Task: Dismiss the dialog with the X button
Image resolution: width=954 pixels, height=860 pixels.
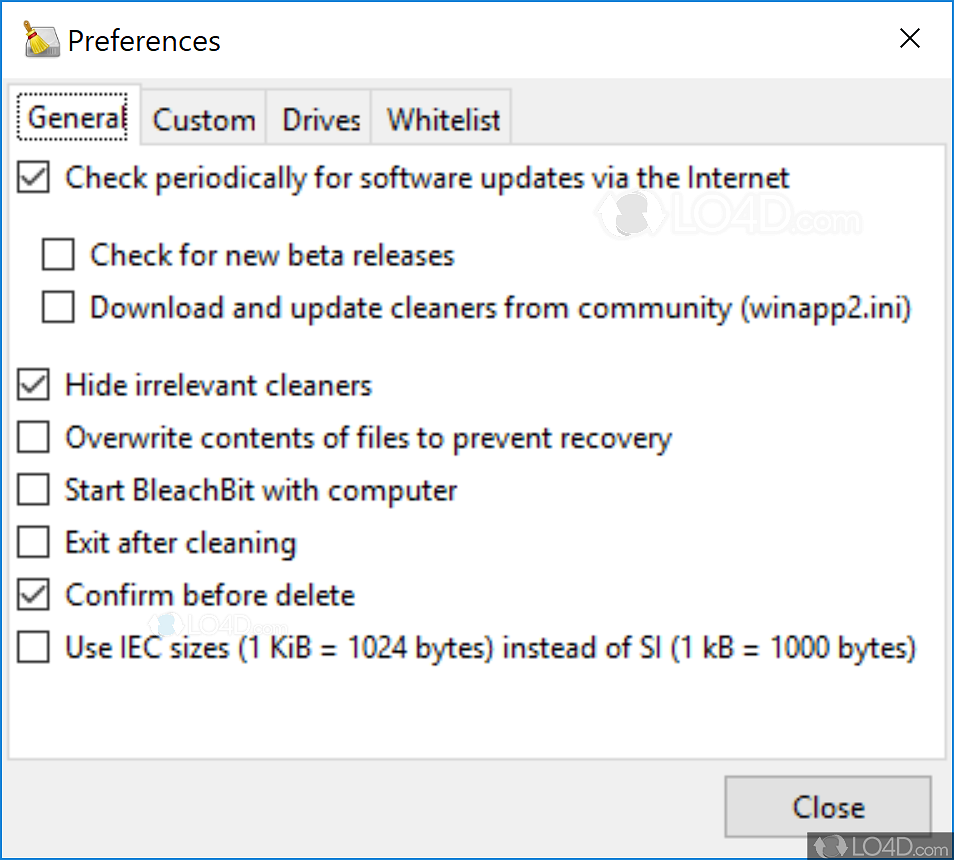Action: [x=909, y=38]
